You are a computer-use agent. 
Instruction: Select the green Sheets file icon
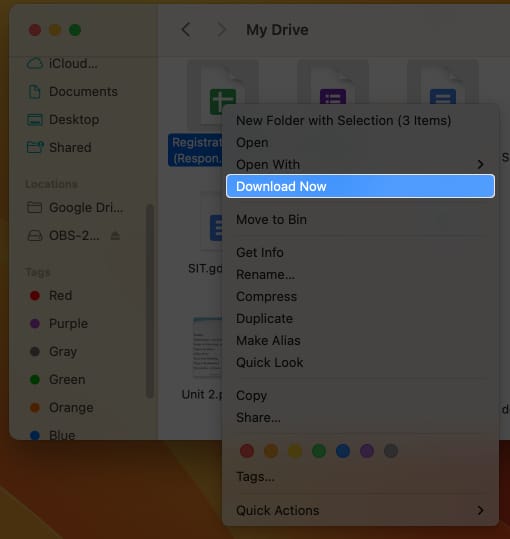click(x=223, y=101)
